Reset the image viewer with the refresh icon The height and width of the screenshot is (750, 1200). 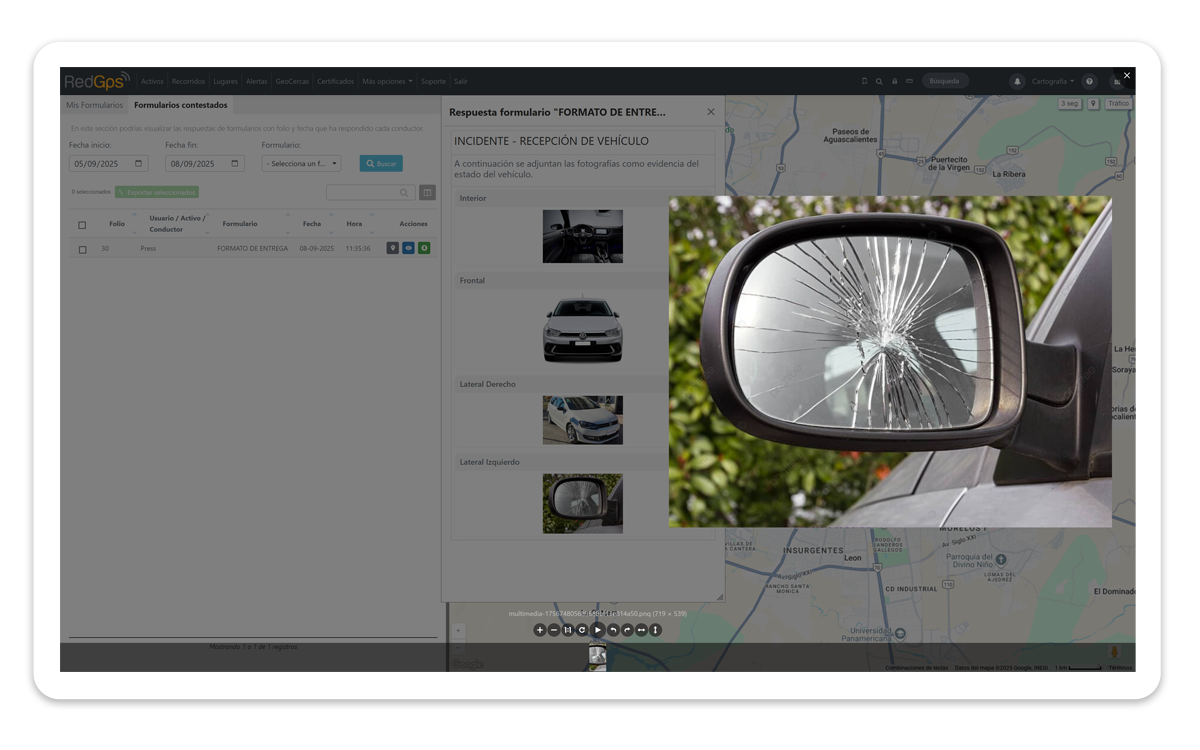click(x=582, y=630)
